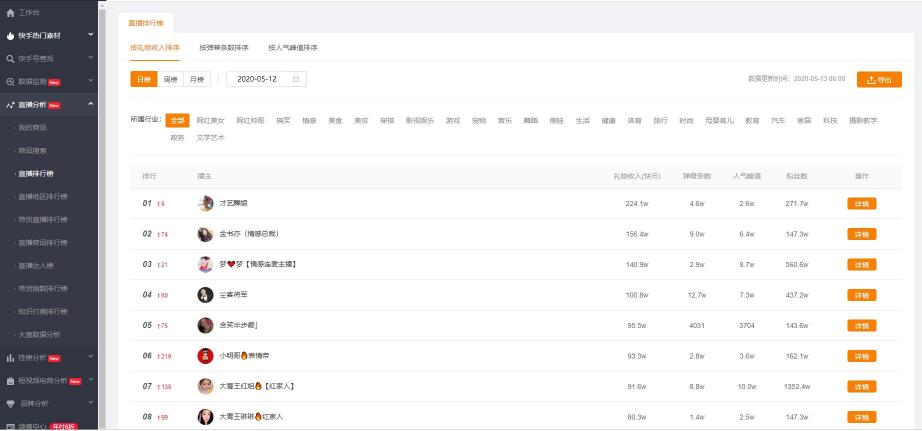Screen dimensions: 922x431
Task: Filter industry by 母婴育儿
Action: 719,121
